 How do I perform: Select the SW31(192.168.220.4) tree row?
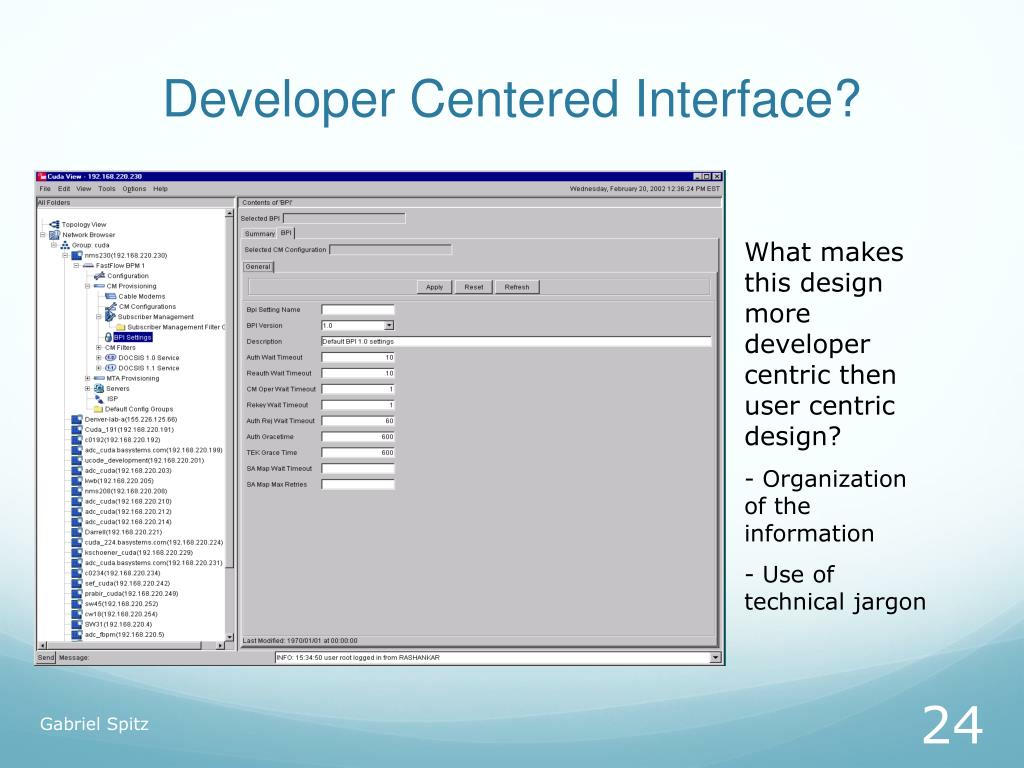(x=118, y=624)
